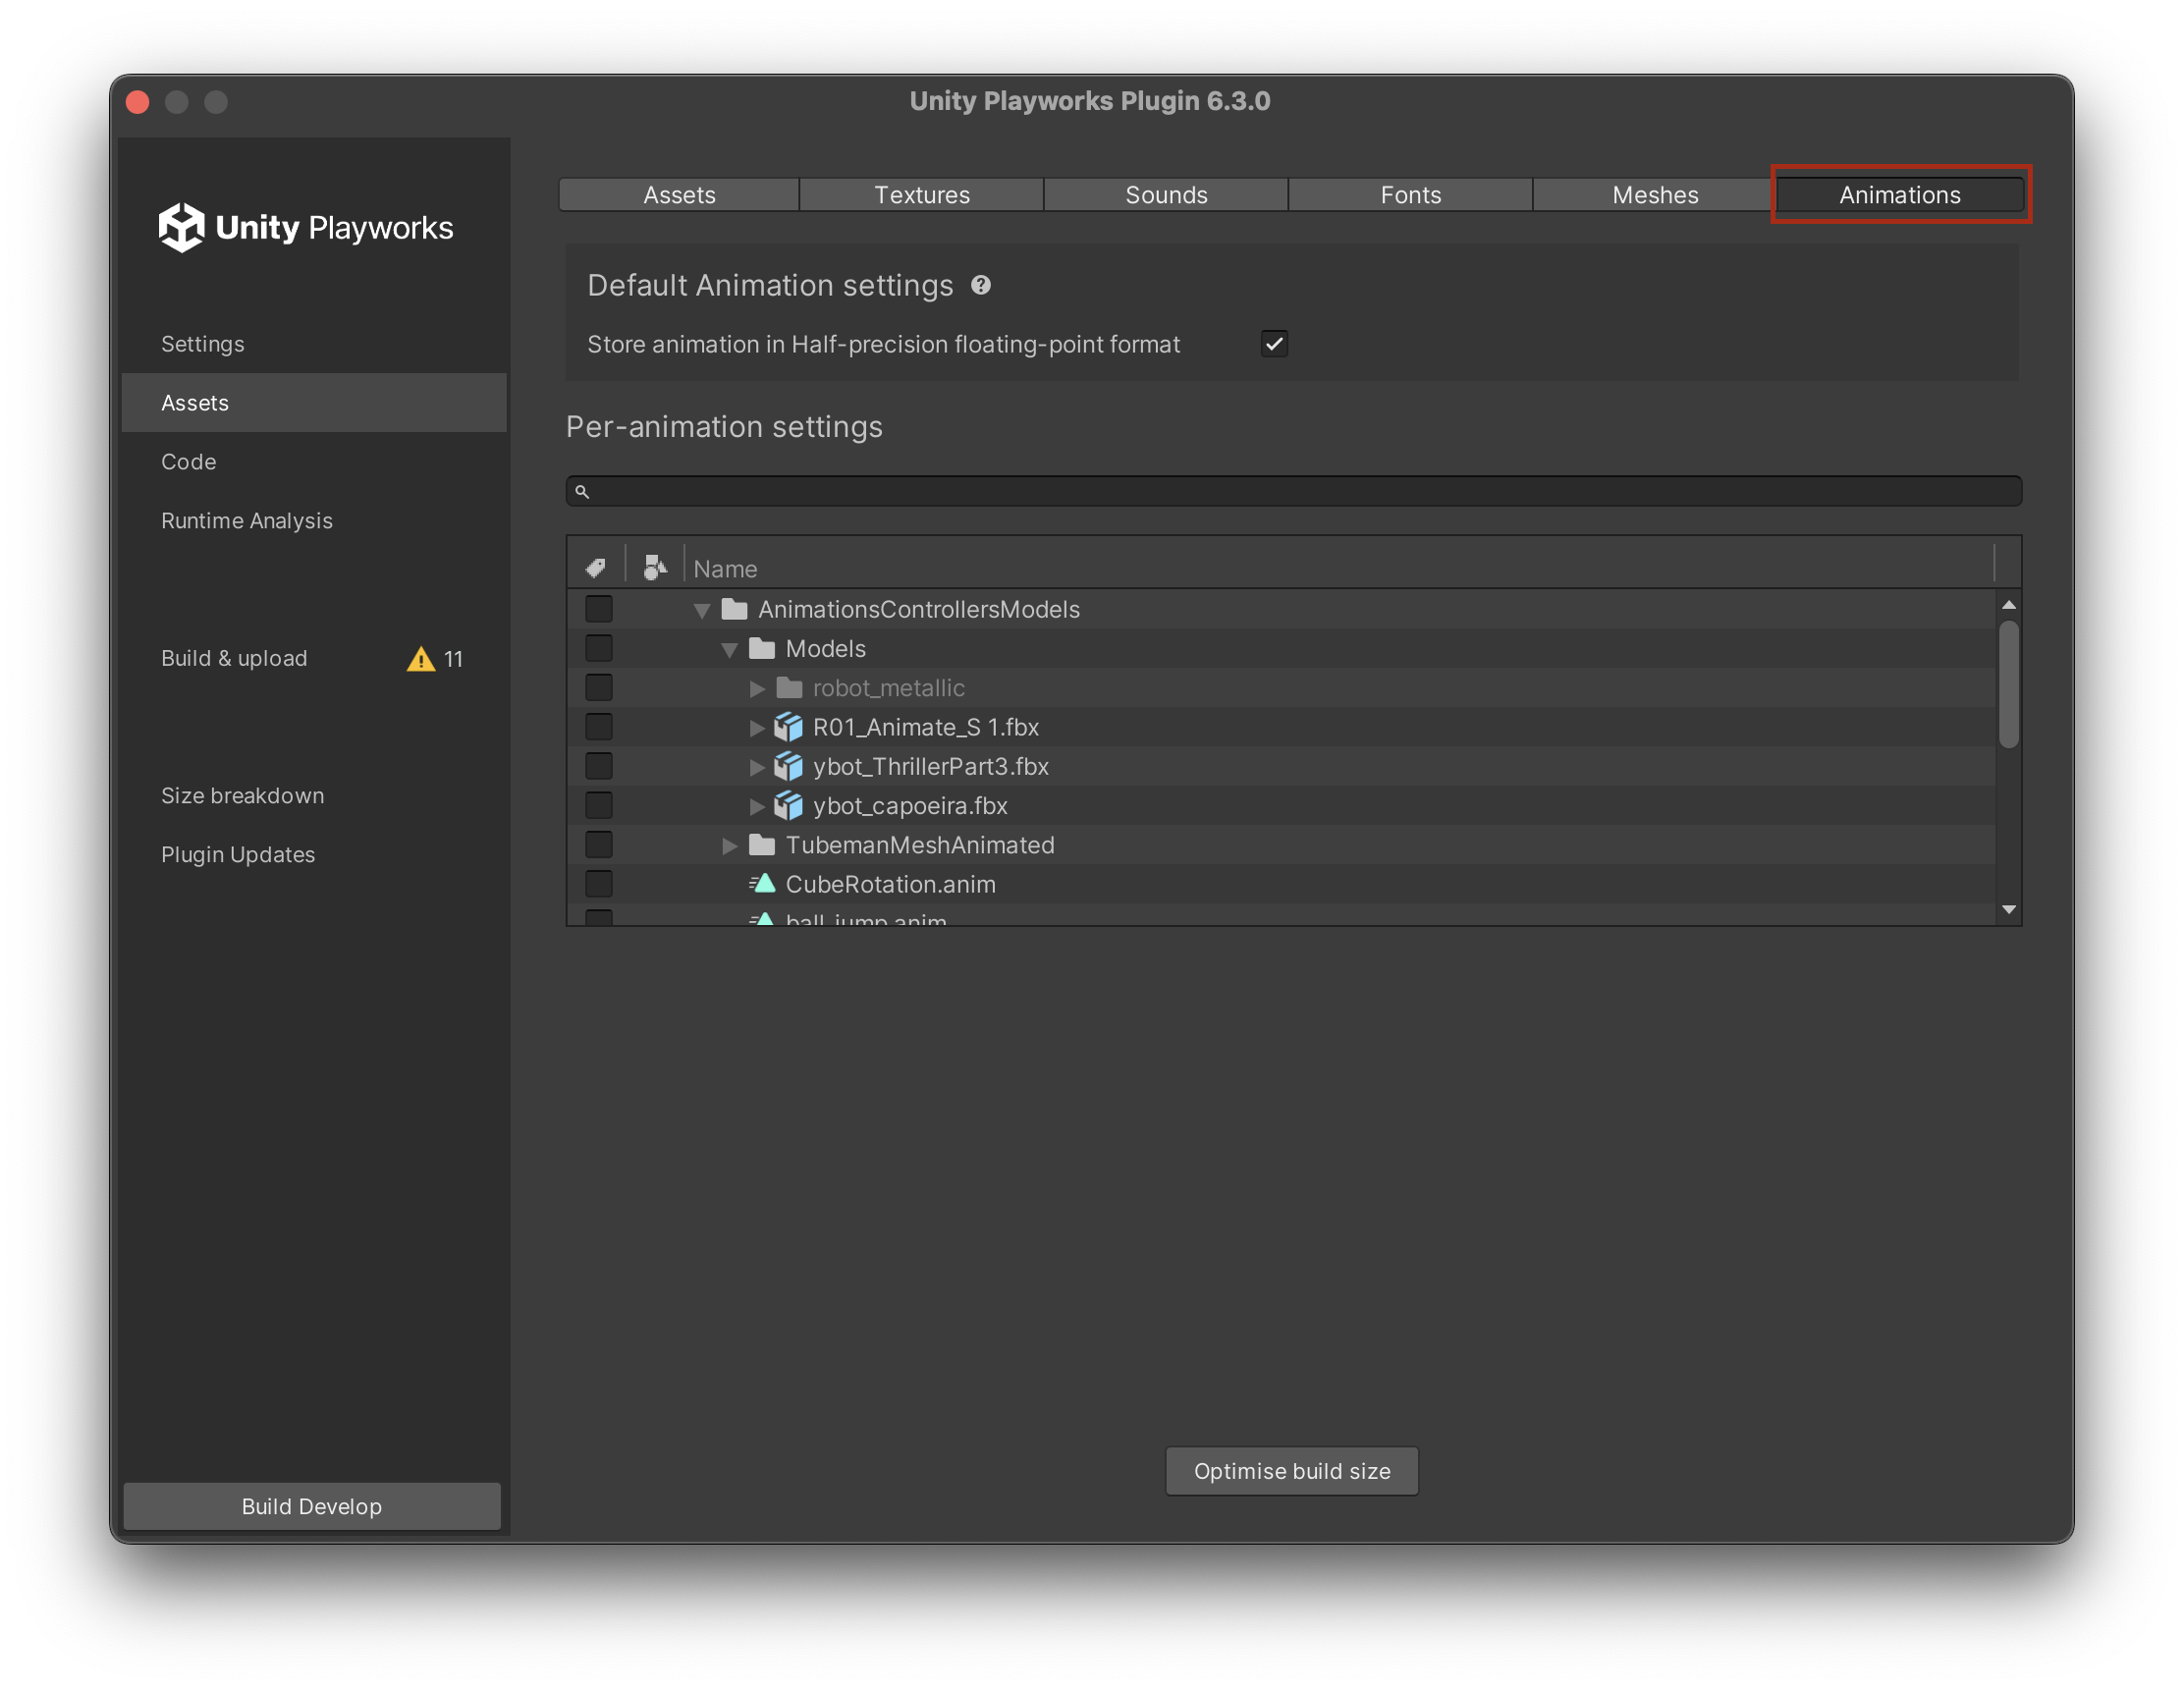Check the robot_metallic row checkbox

pyautogui.click(x=599, y=687)
